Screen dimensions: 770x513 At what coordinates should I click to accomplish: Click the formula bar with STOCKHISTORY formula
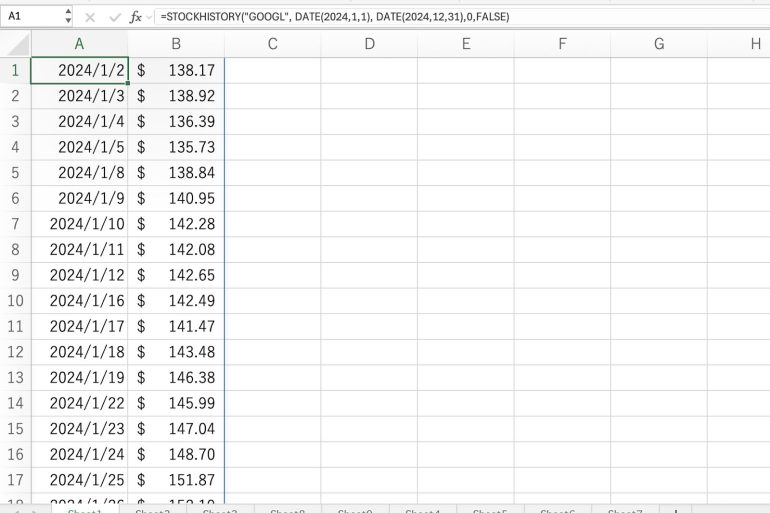click(462, 17)
